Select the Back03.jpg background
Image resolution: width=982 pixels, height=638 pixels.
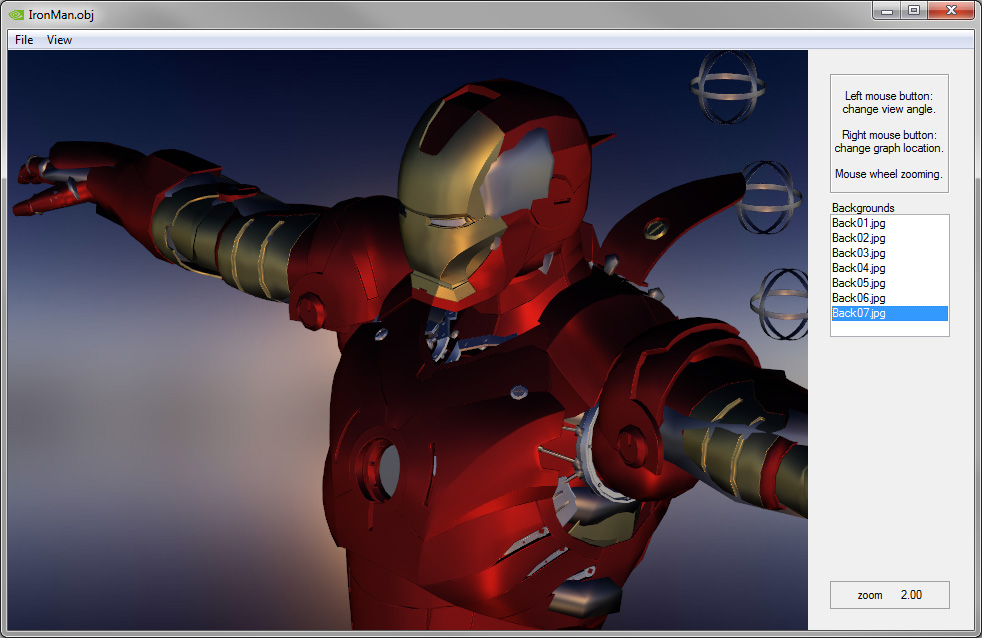(858, 253)
